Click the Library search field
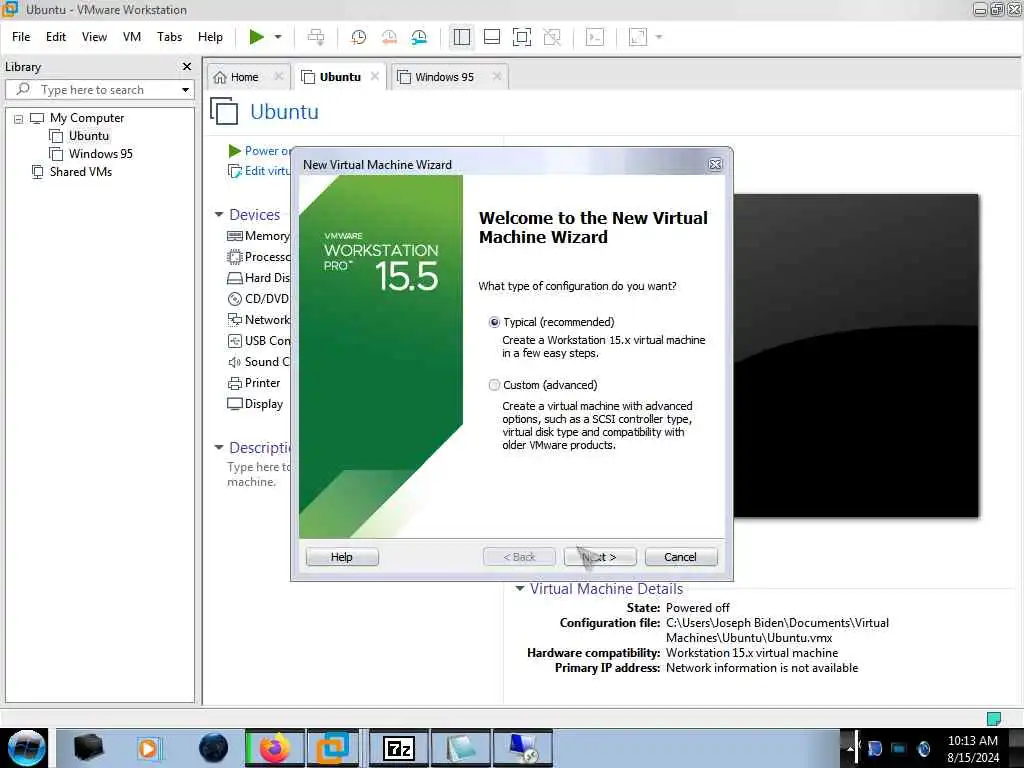 tap(98, 89)
